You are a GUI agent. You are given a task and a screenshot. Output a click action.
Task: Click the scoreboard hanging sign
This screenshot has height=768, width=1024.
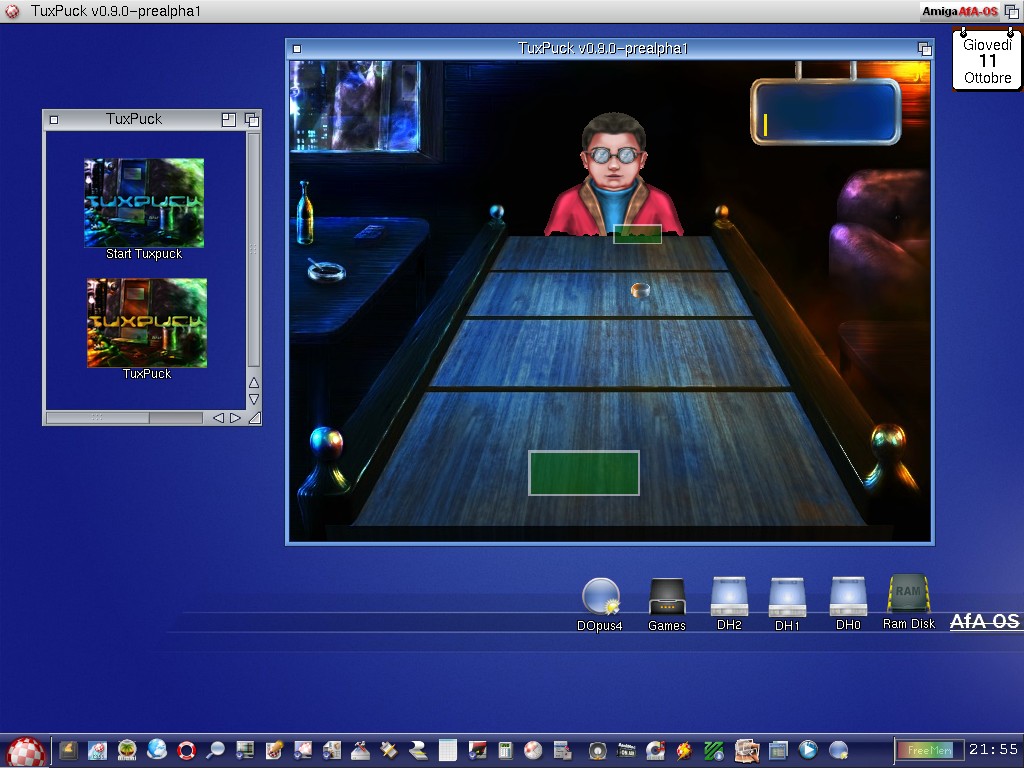826,112
